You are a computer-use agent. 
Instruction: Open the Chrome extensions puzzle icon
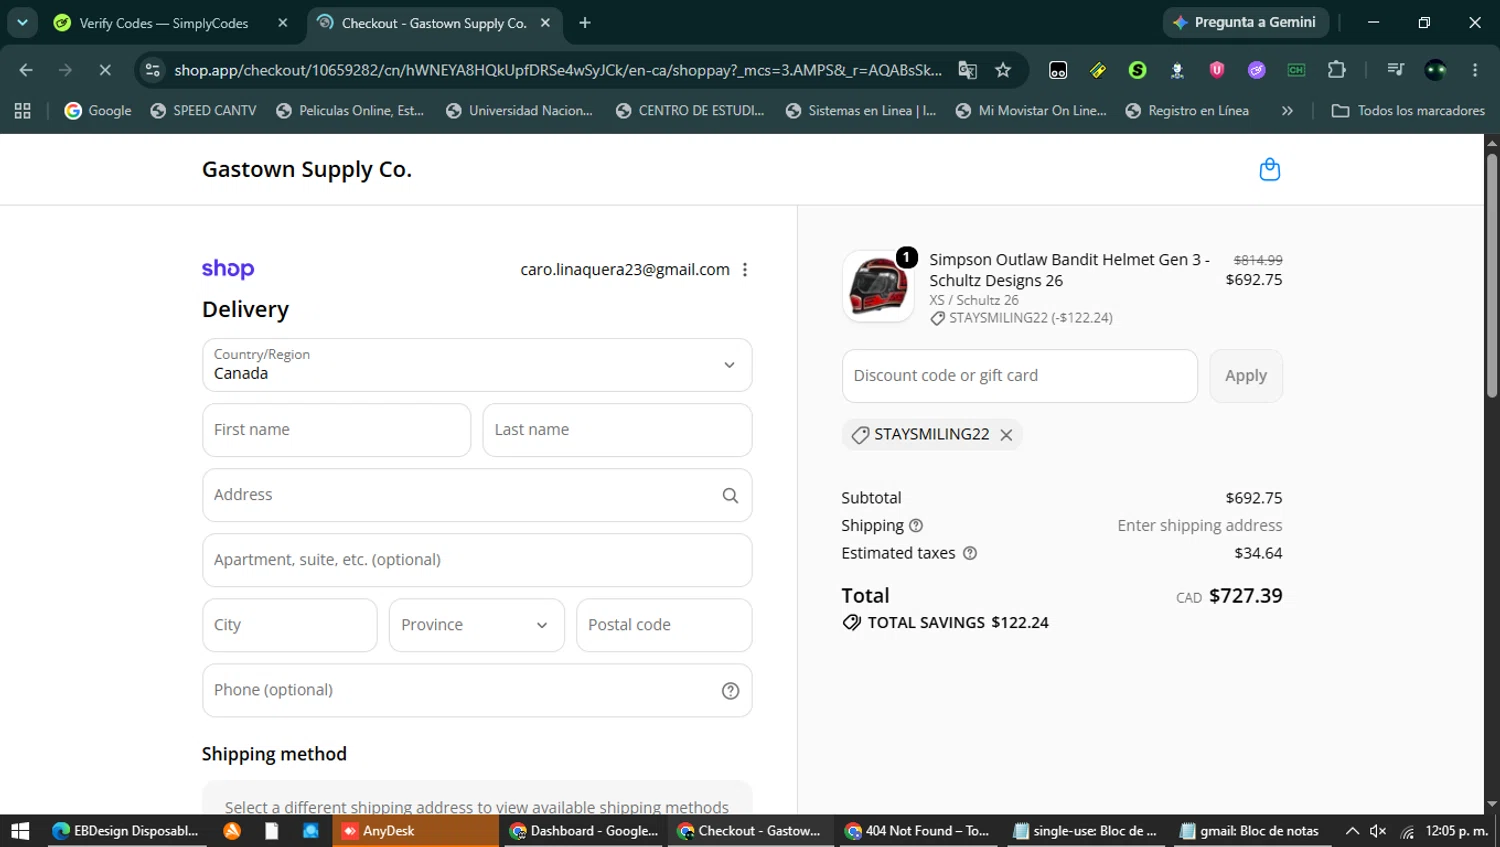tap(1336, 70)
